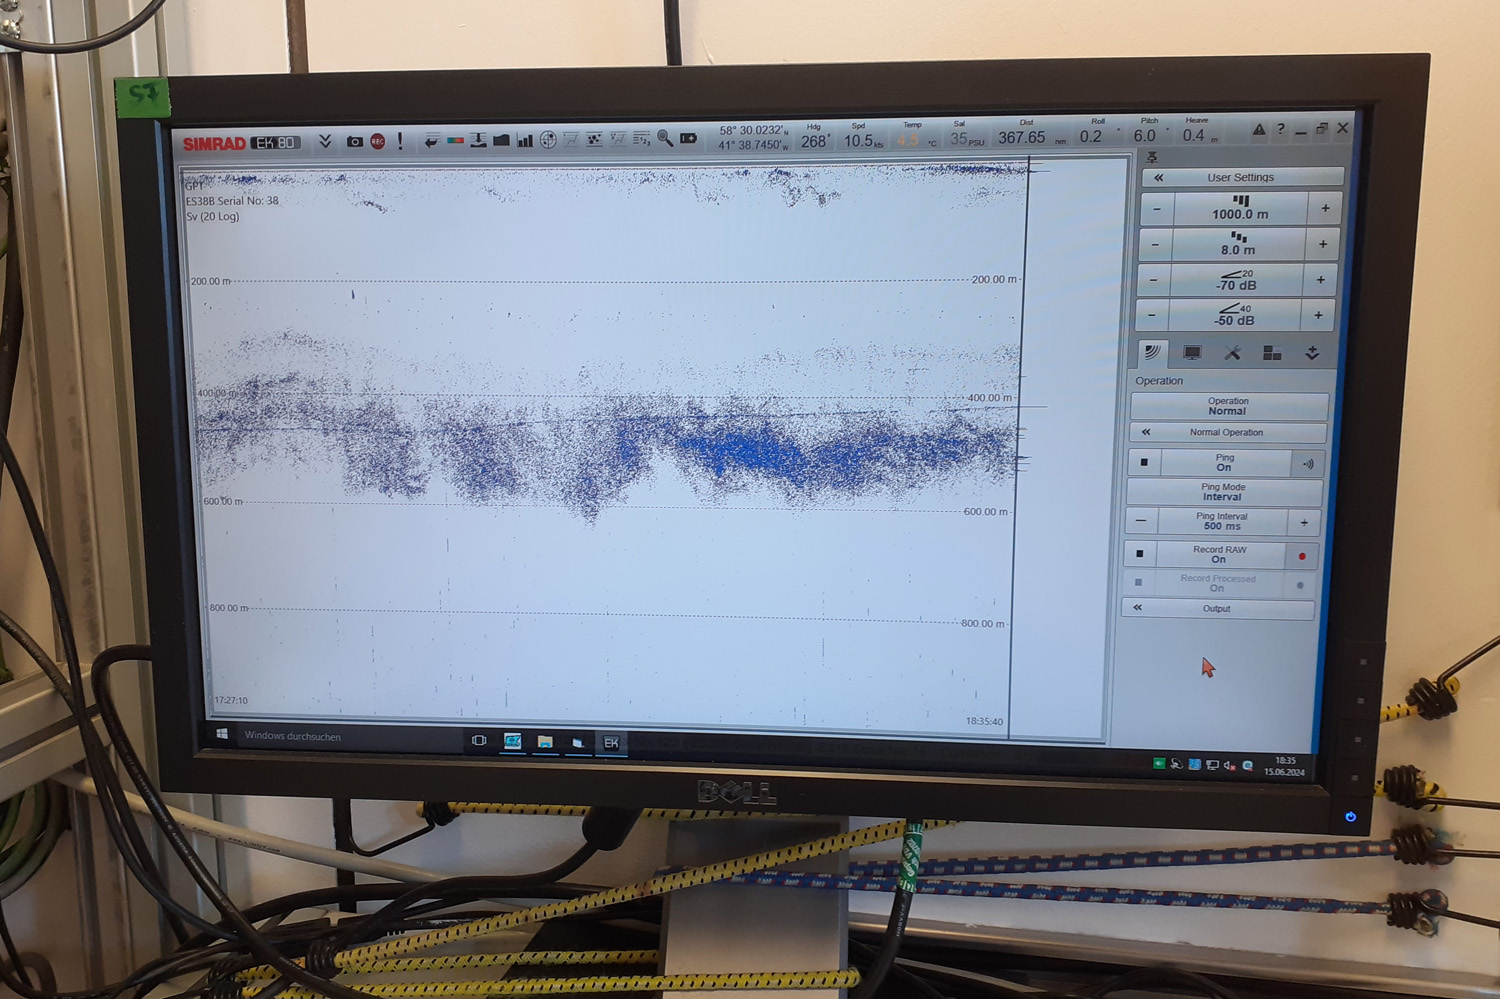The image size is (1500, 999).
Task: Click the question mark help icon
Action: coord(1280,130)
